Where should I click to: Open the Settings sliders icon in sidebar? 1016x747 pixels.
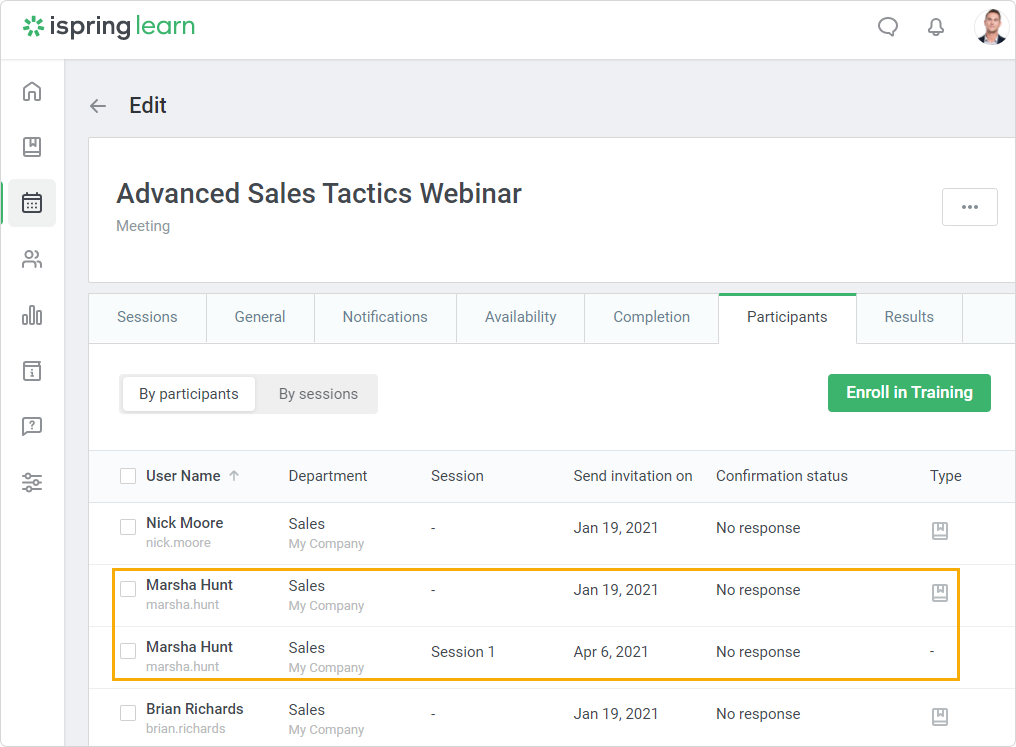32,483
